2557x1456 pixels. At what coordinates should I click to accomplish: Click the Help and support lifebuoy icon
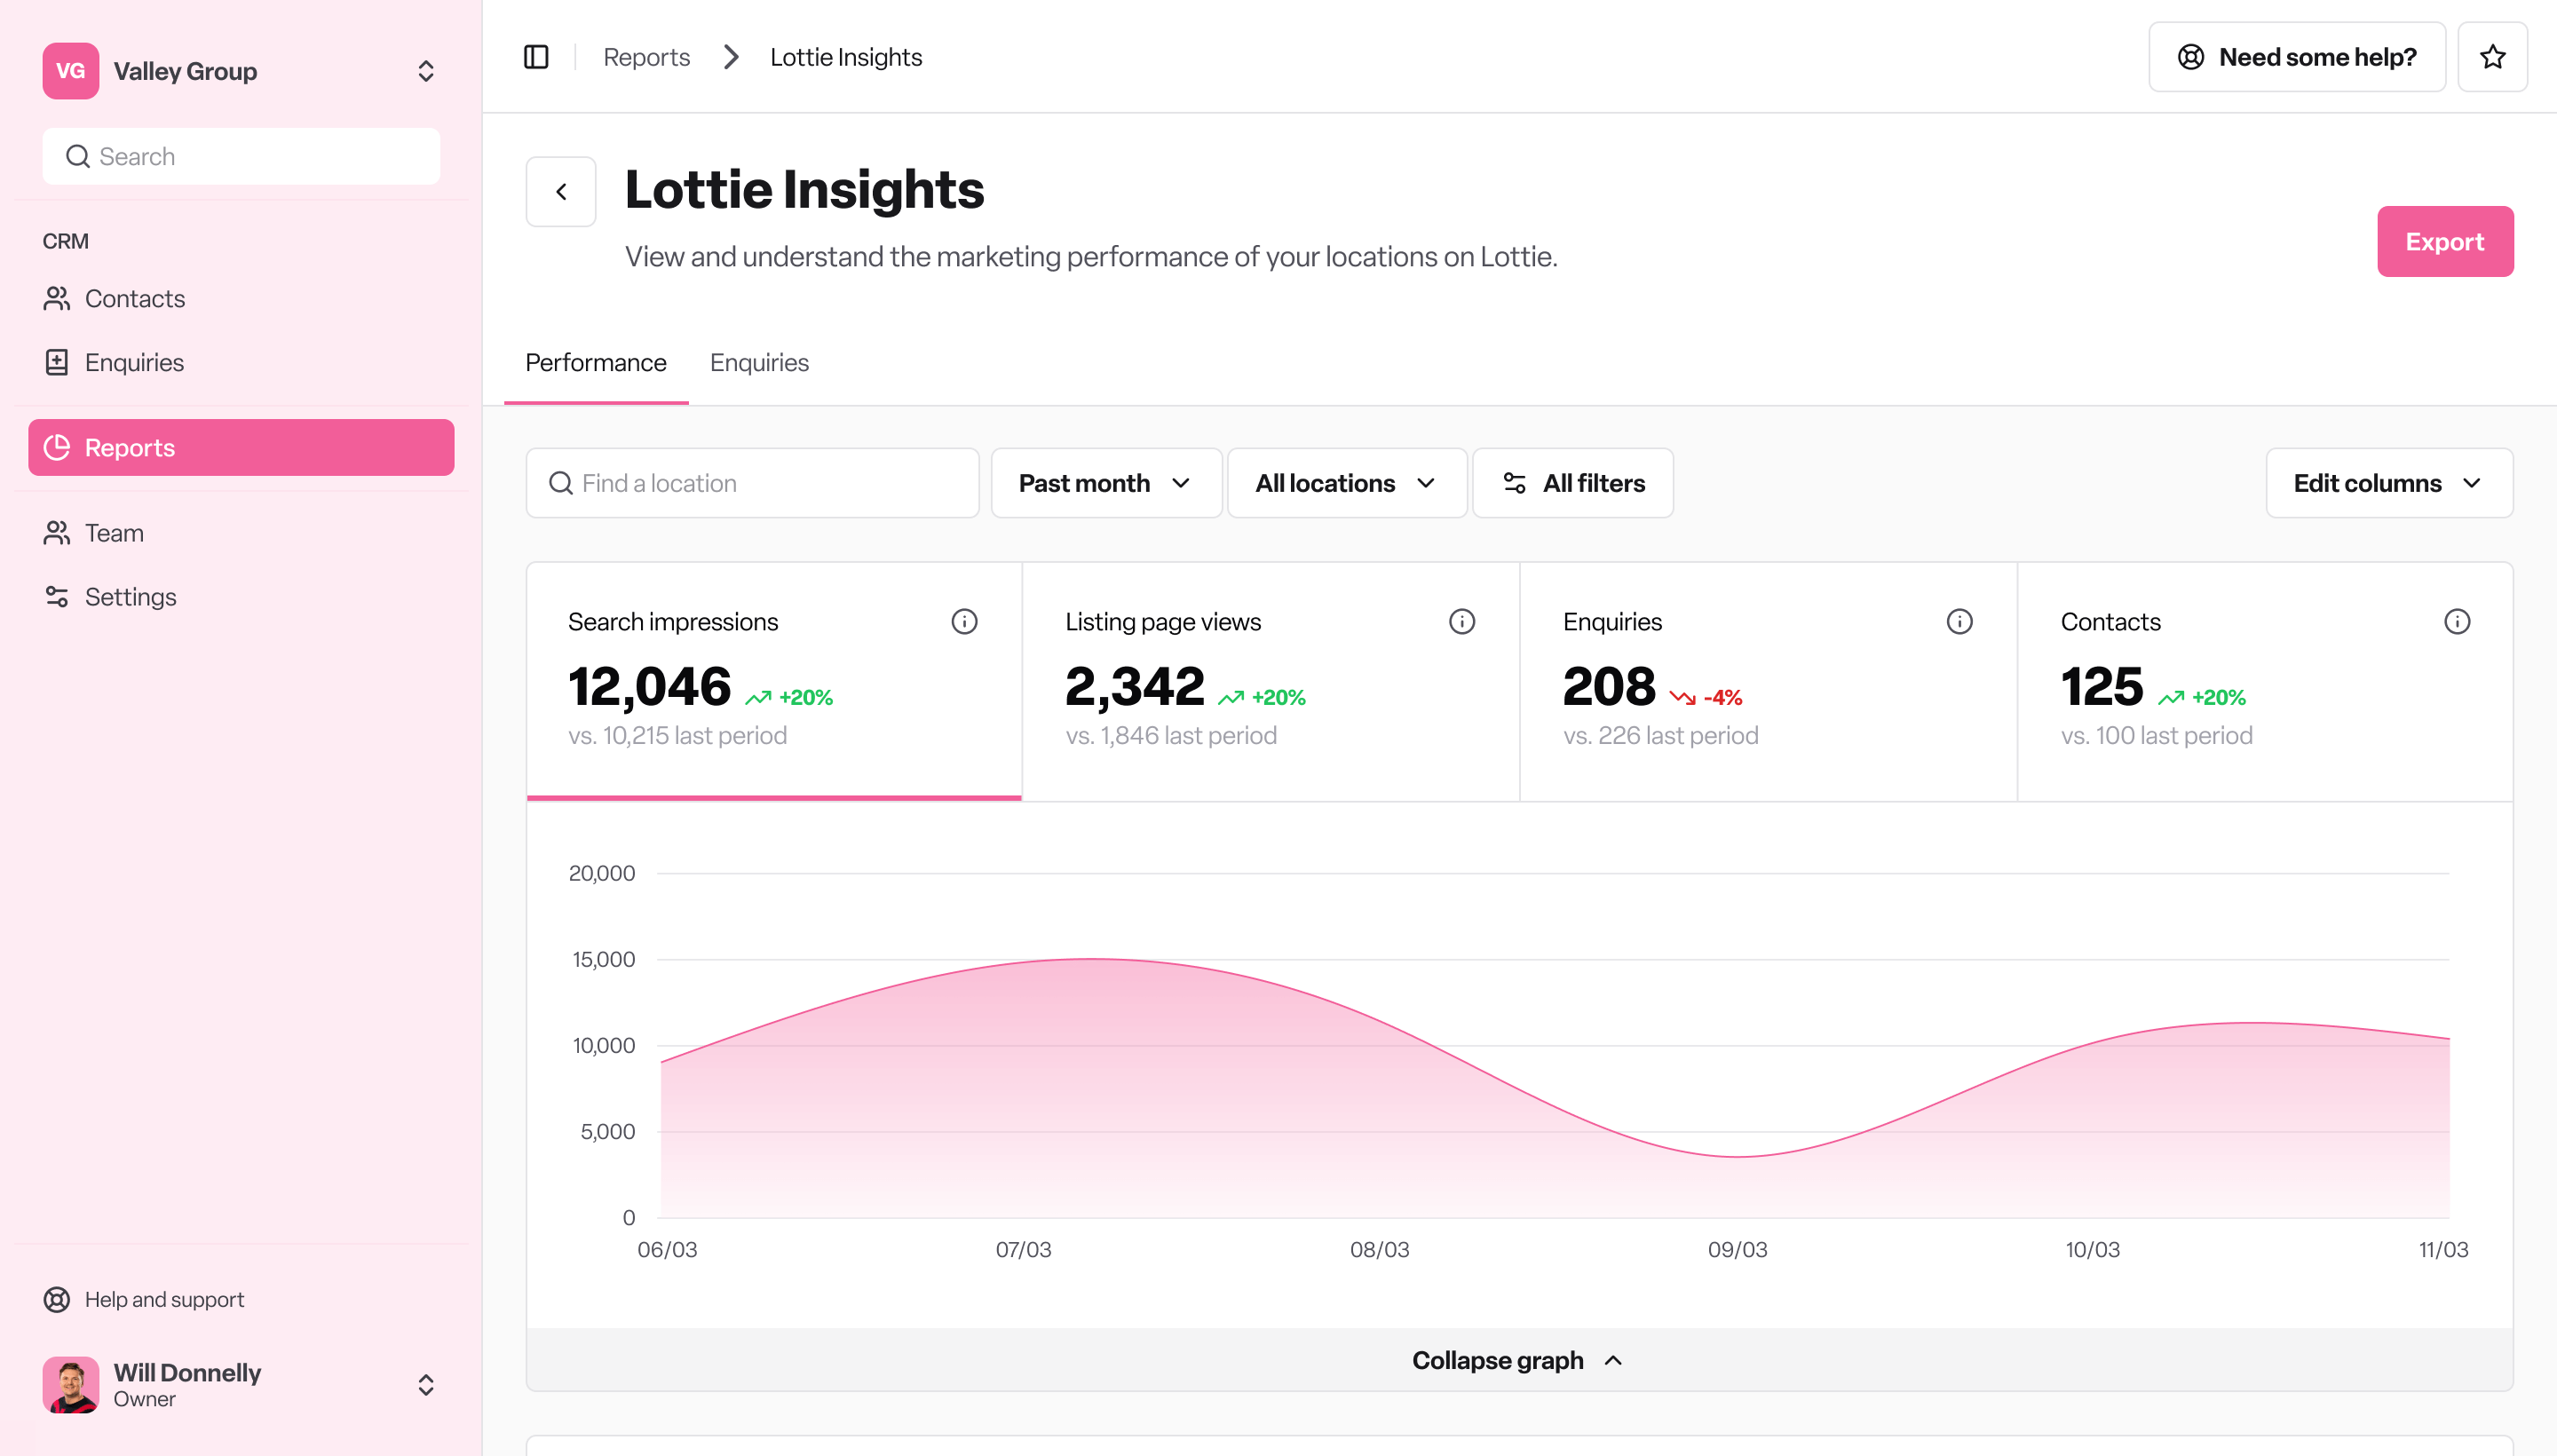(57, 1299)
